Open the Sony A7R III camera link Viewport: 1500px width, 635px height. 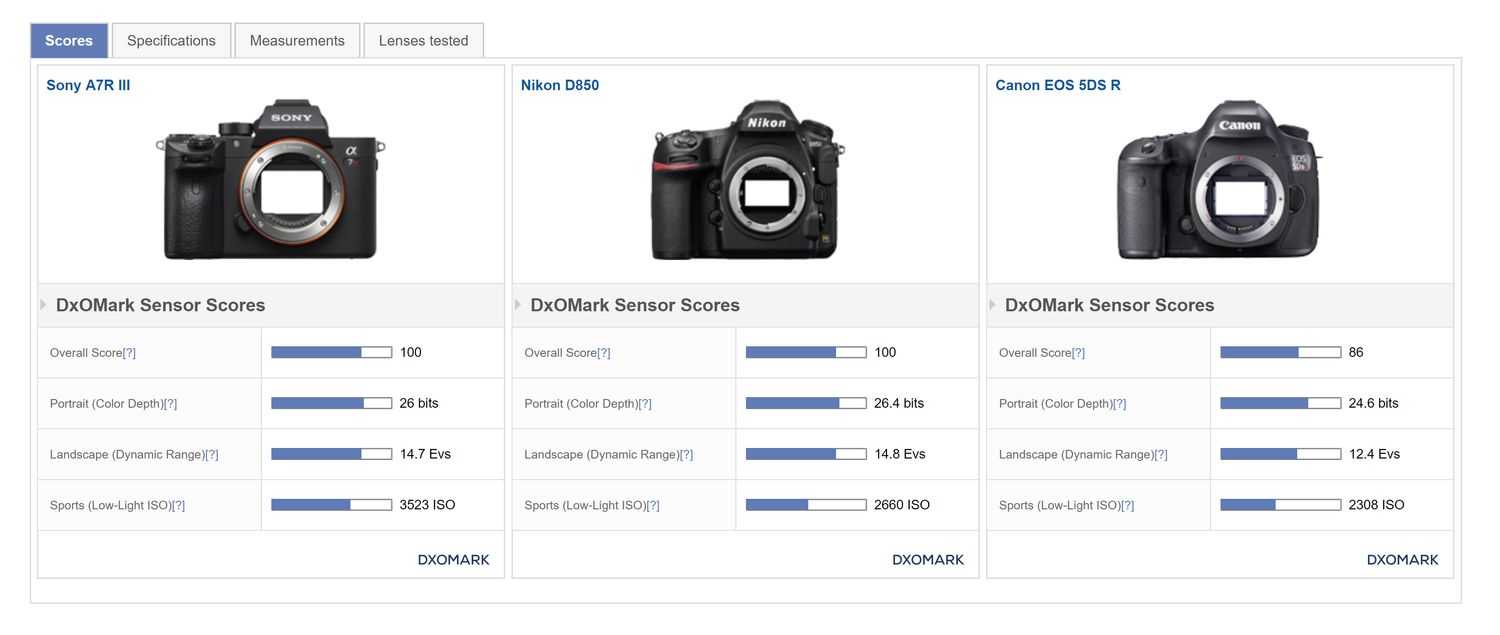click(88, 85)
